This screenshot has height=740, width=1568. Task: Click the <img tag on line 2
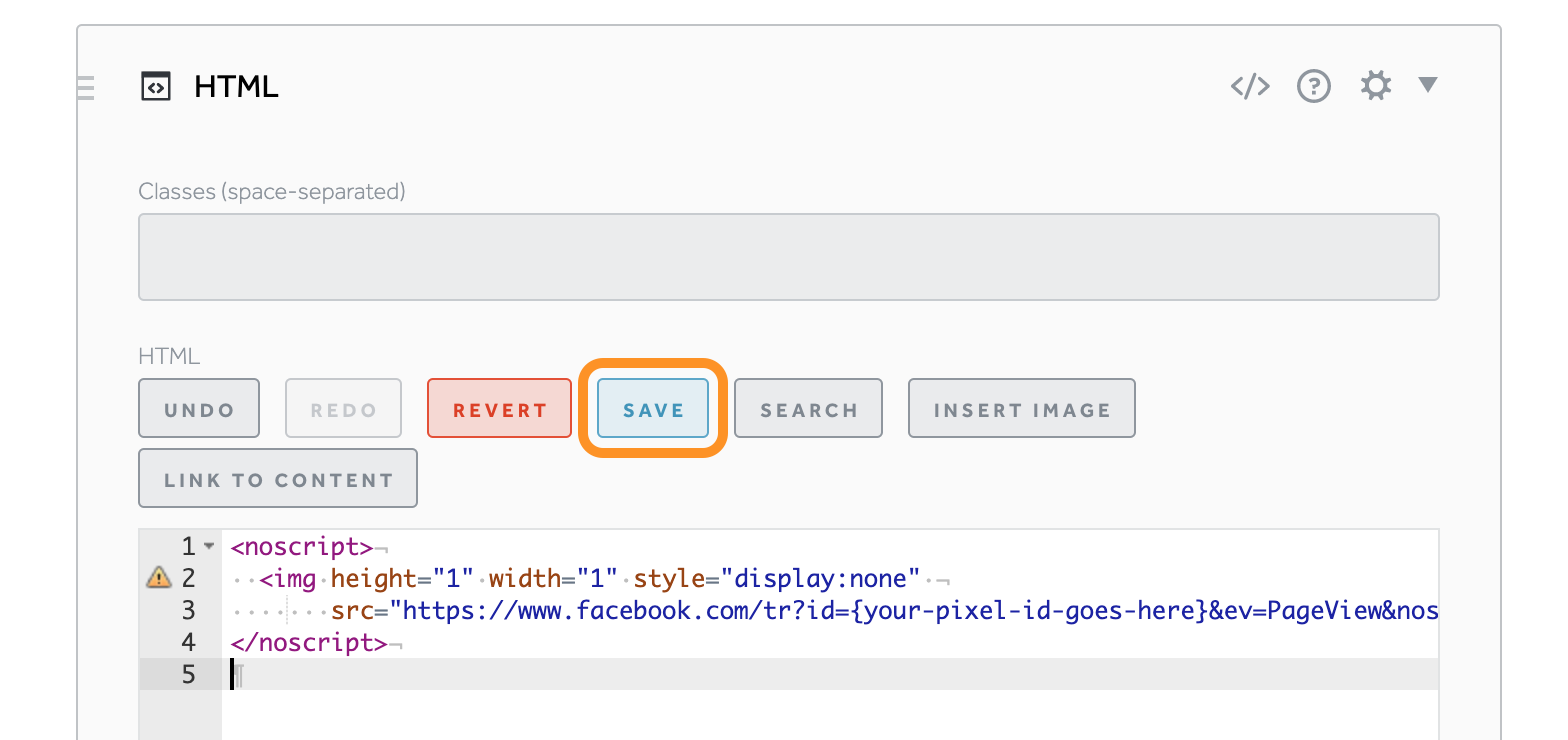(x=288, y=578)
